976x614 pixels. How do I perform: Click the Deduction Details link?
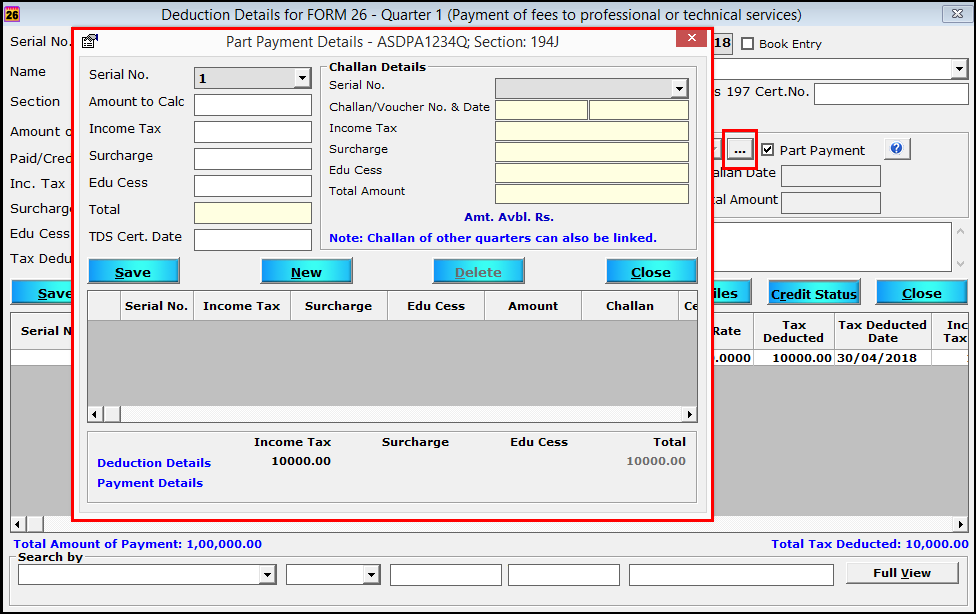pyautogui.click(x=153, y=463)
